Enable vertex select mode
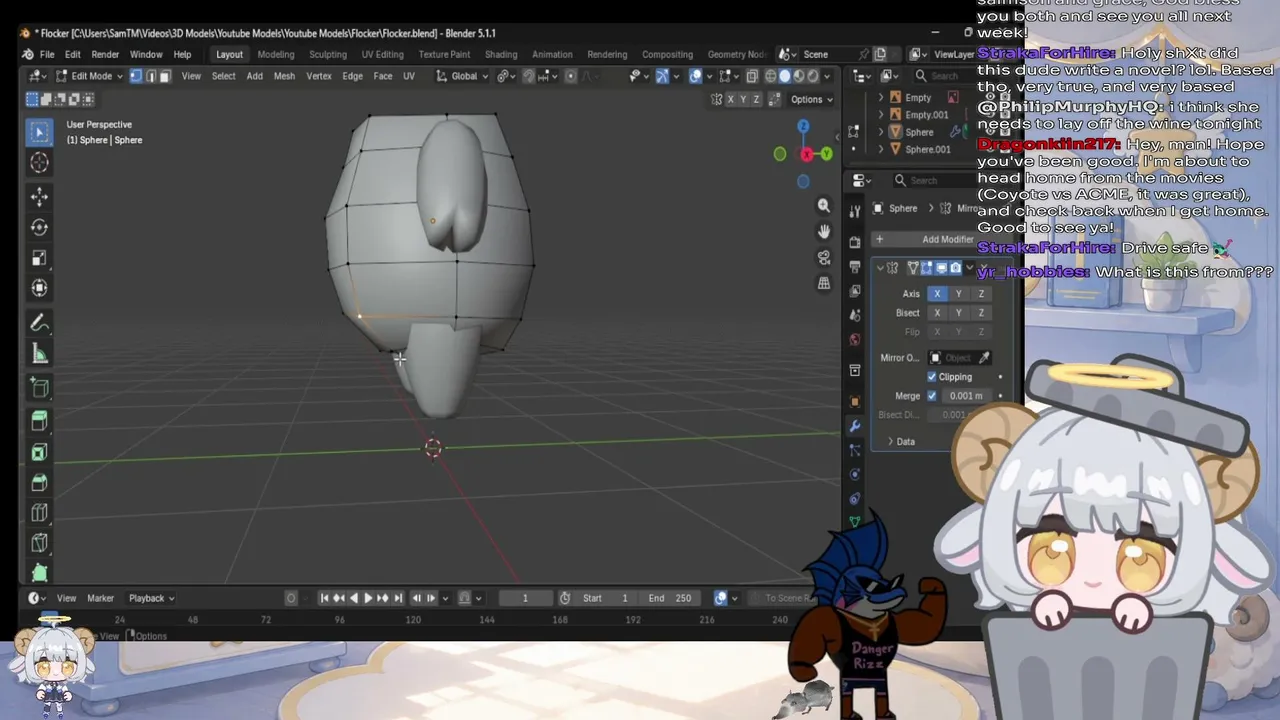This screenshot has height=720, width=1280. click(136, 76)
